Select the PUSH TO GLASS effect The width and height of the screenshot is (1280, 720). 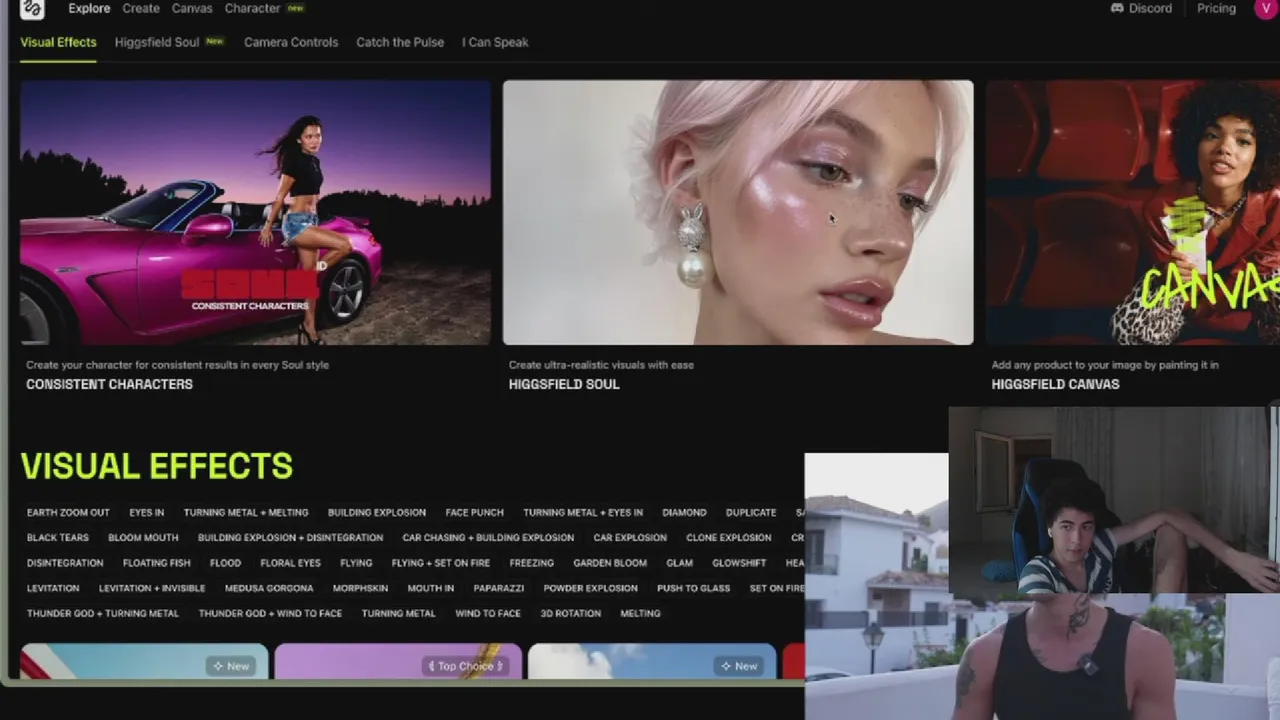(x=693, y=588)
